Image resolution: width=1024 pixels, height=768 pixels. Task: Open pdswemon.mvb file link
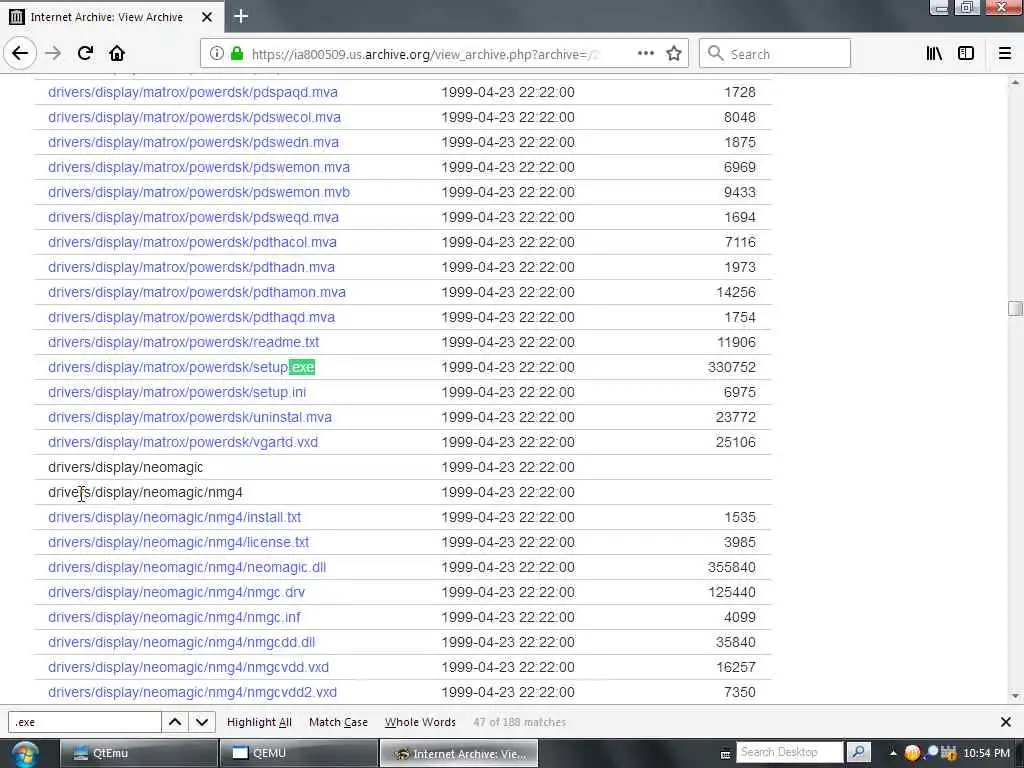click(199, 192)
